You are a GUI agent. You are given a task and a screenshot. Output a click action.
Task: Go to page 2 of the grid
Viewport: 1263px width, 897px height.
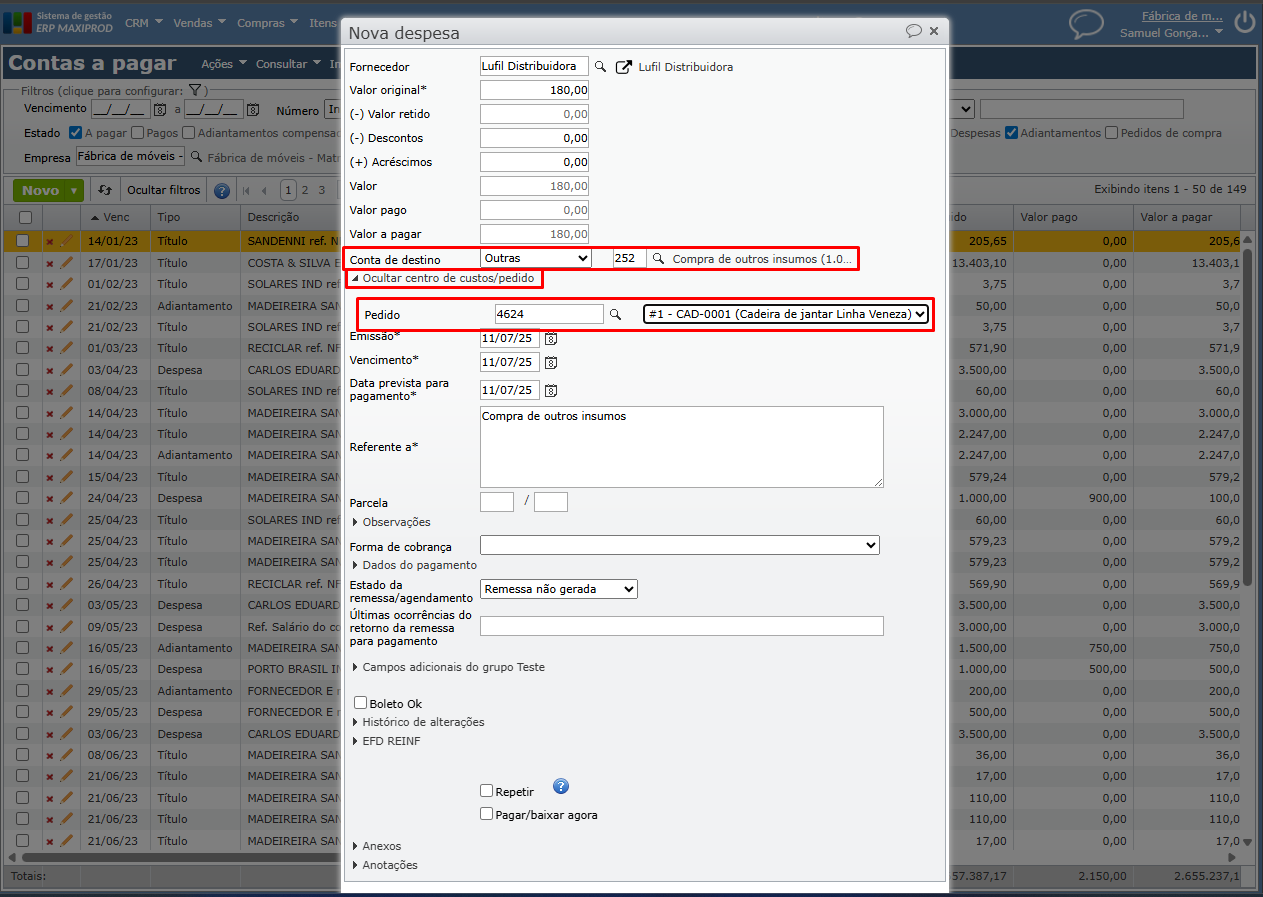pos(305,190)
